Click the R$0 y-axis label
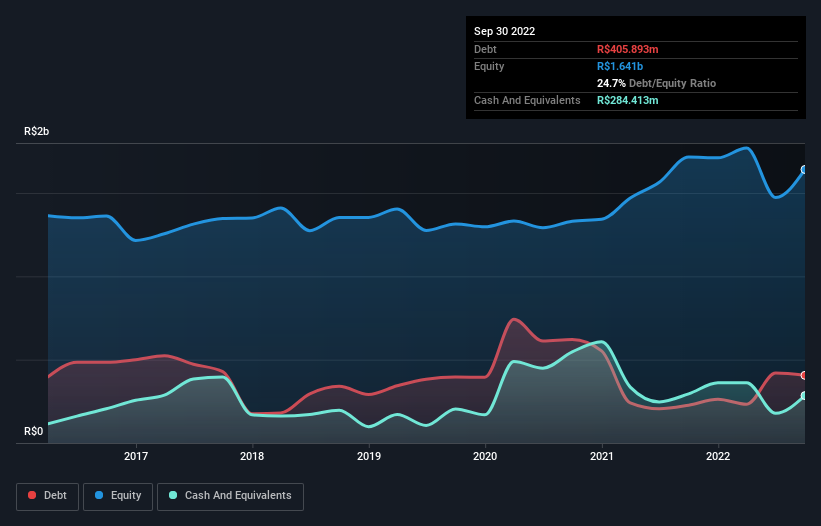The image size is (821, 526). (x=34, y=431)
